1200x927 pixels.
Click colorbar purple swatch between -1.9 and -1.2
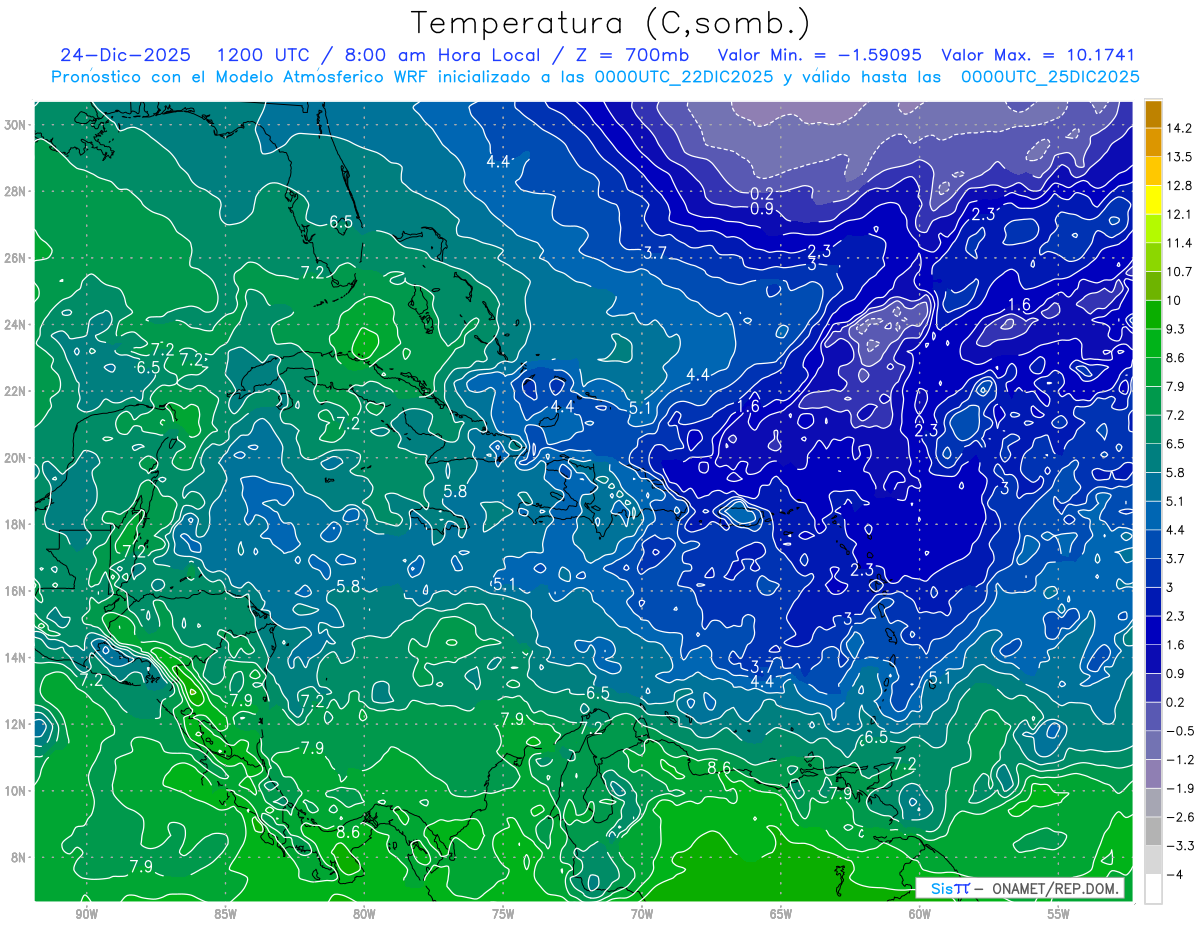(1153, 773)
